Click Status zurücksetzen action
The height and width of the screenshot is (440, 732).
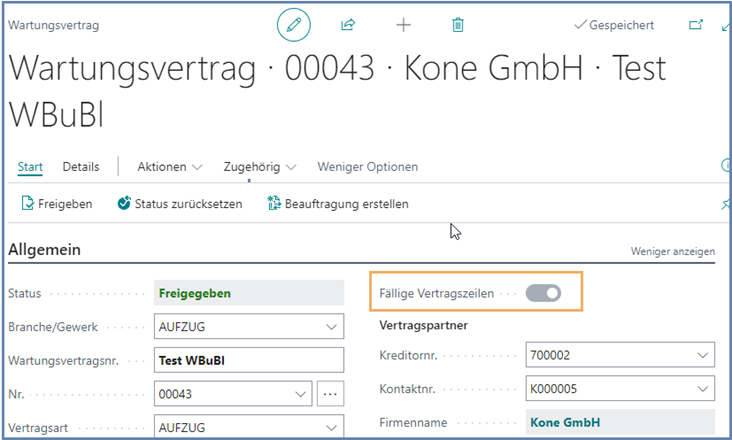point(180,204)
